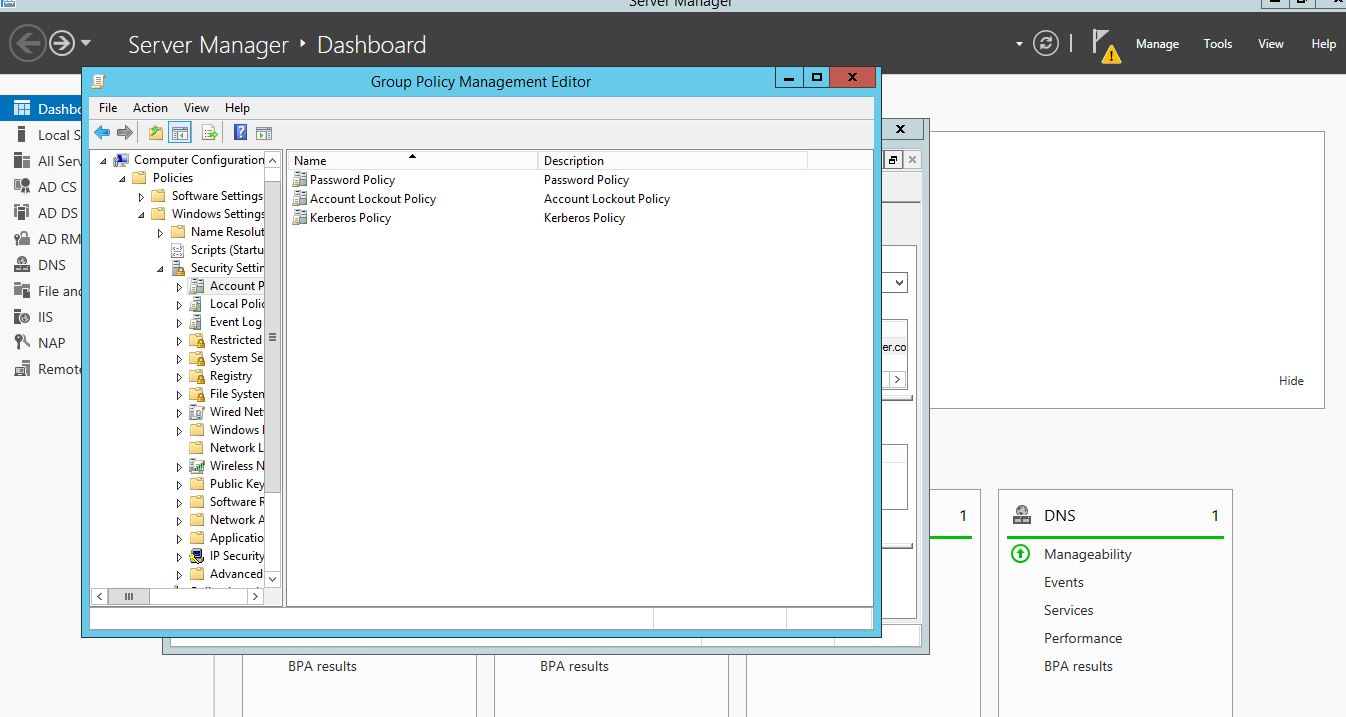
Task: Toggle the Show/Hide Action Pane icon
Action: 264,133
